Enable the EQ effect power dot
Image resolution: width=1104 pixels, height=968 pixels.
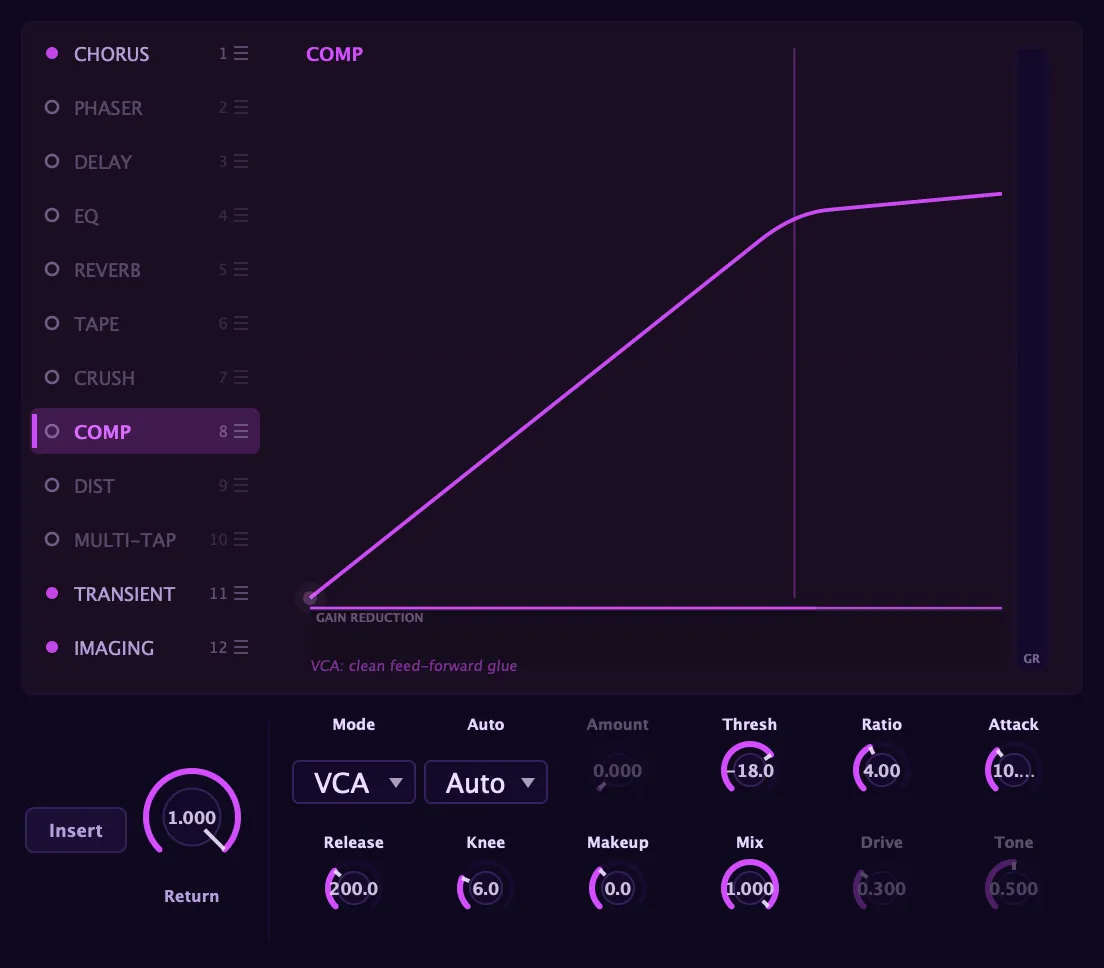[x=52, y=215]
